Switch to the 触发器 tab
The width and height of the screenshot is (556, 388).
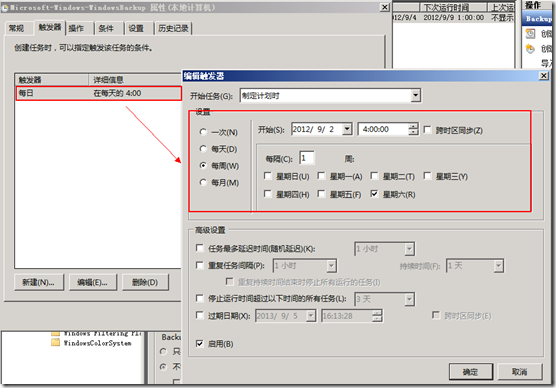50,27
